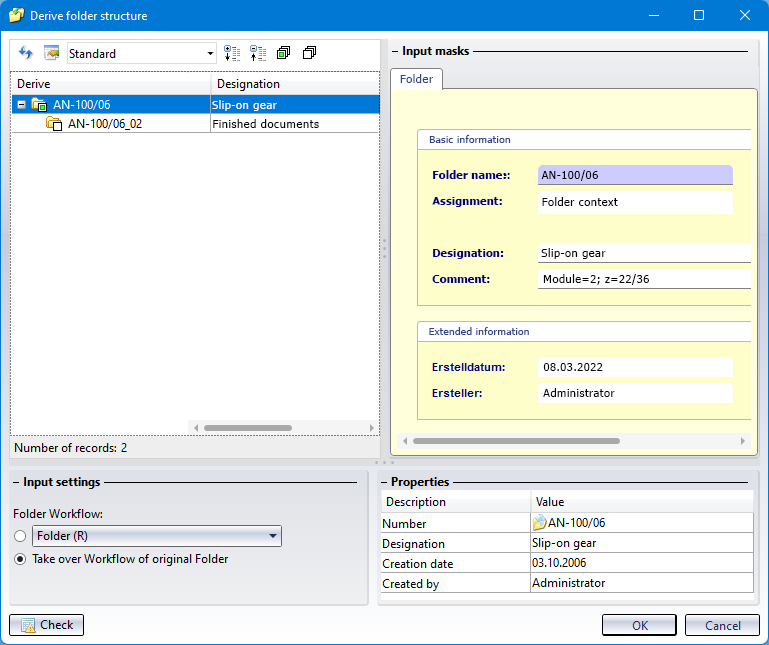The width and height of the screenshot is (769, 645).
Task: Click the refresh arrows icon in toolbar
Action: pos(26,53)
